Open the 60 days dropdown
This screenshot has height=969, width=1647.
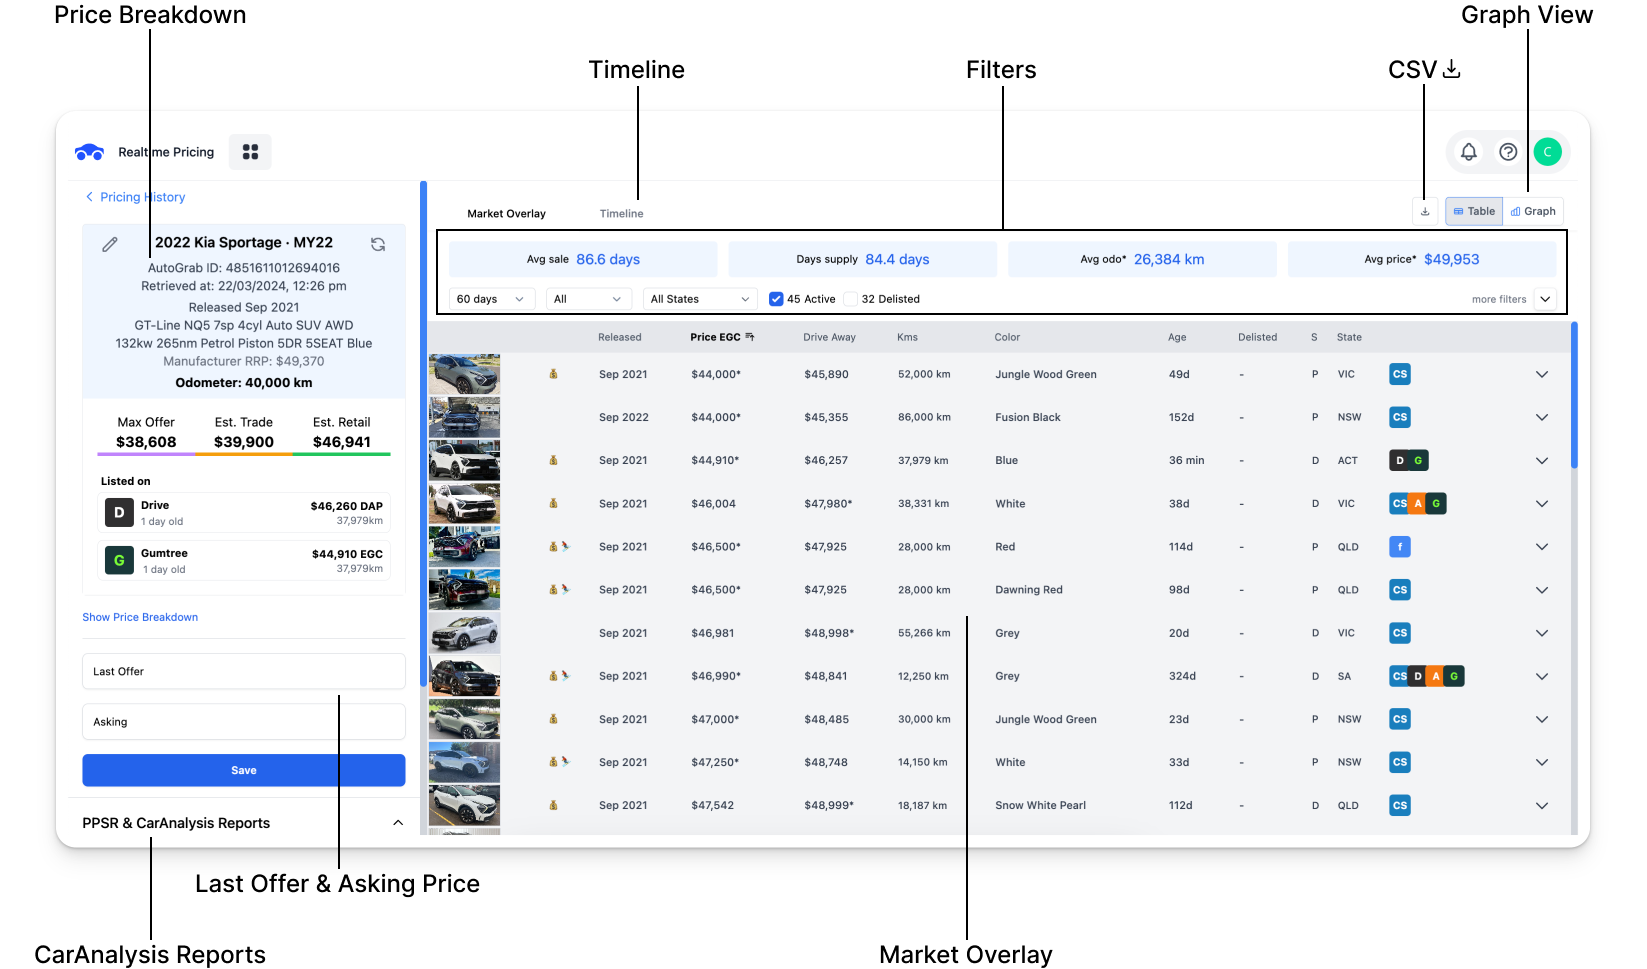click(491, 299)
